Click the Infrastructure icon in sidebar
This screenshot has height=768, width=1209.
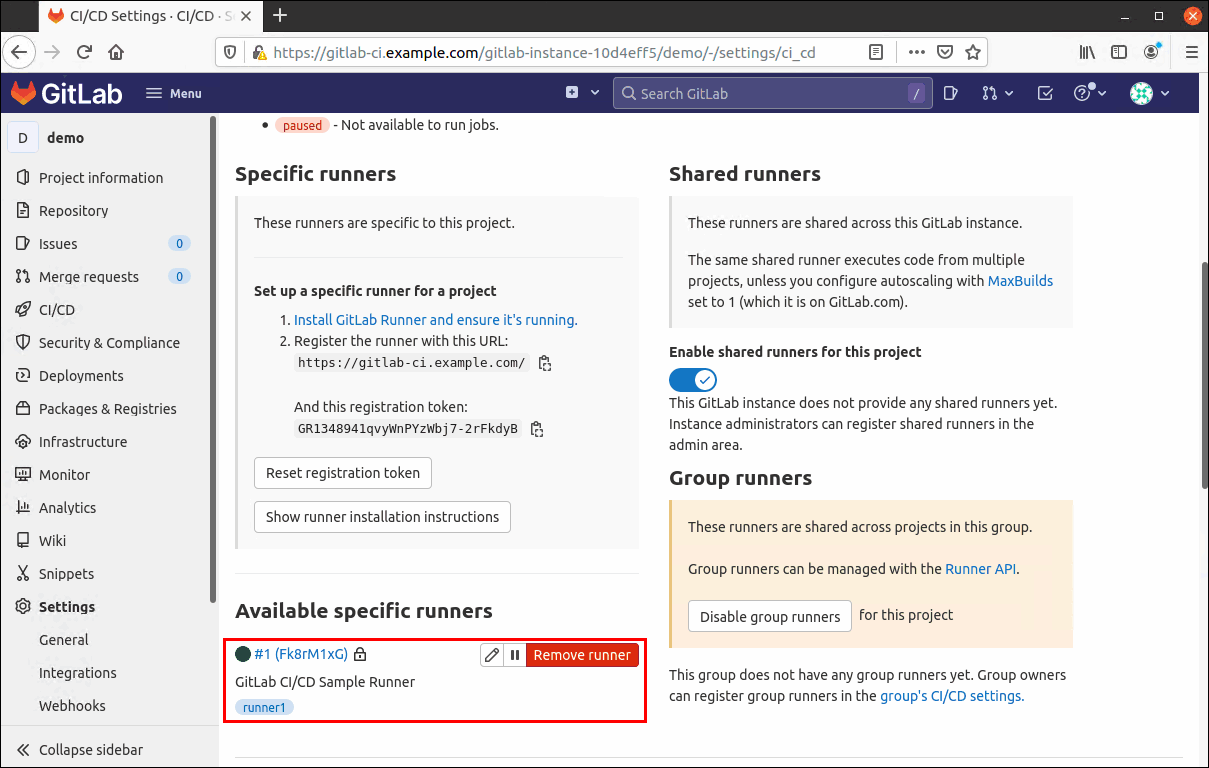(23, 442)
